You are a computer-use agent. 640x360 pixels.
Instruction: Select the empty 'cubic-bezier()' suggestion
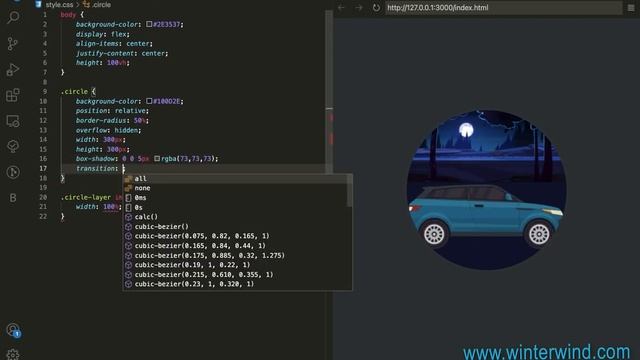point(236,227)
